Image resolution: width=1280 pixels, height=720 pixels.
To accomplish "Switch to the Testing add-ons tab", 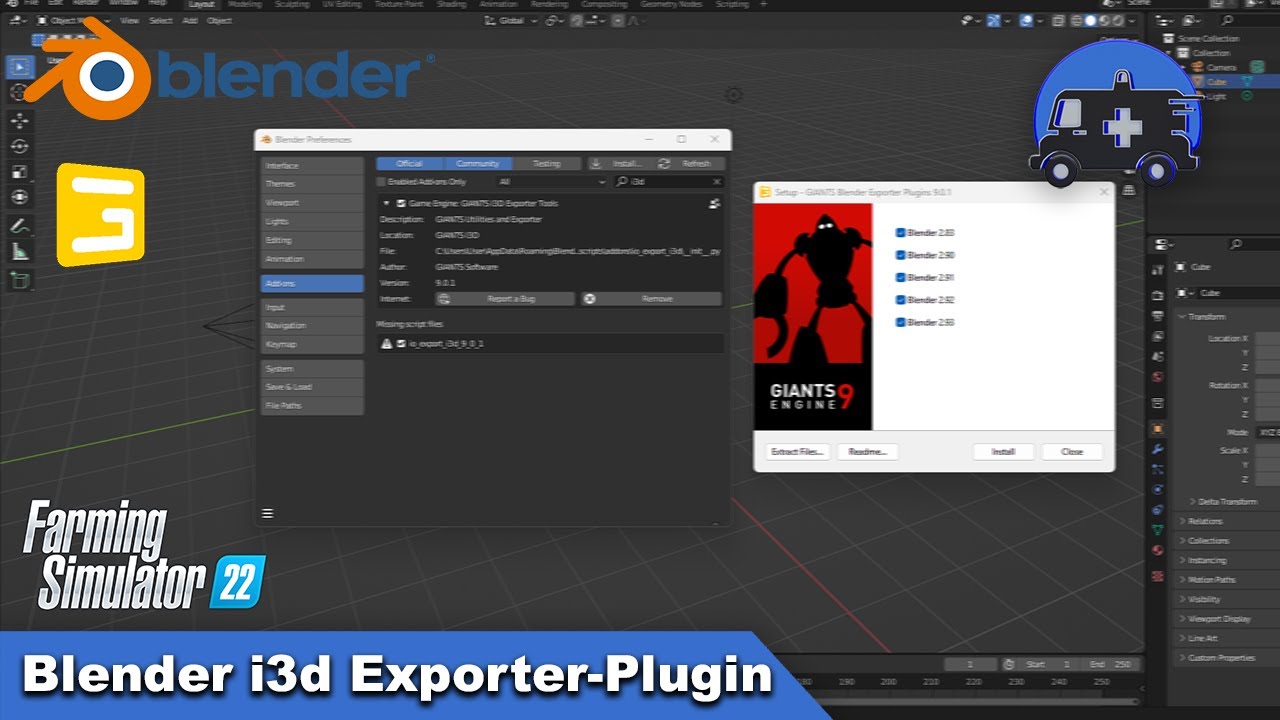I will 546,163.
